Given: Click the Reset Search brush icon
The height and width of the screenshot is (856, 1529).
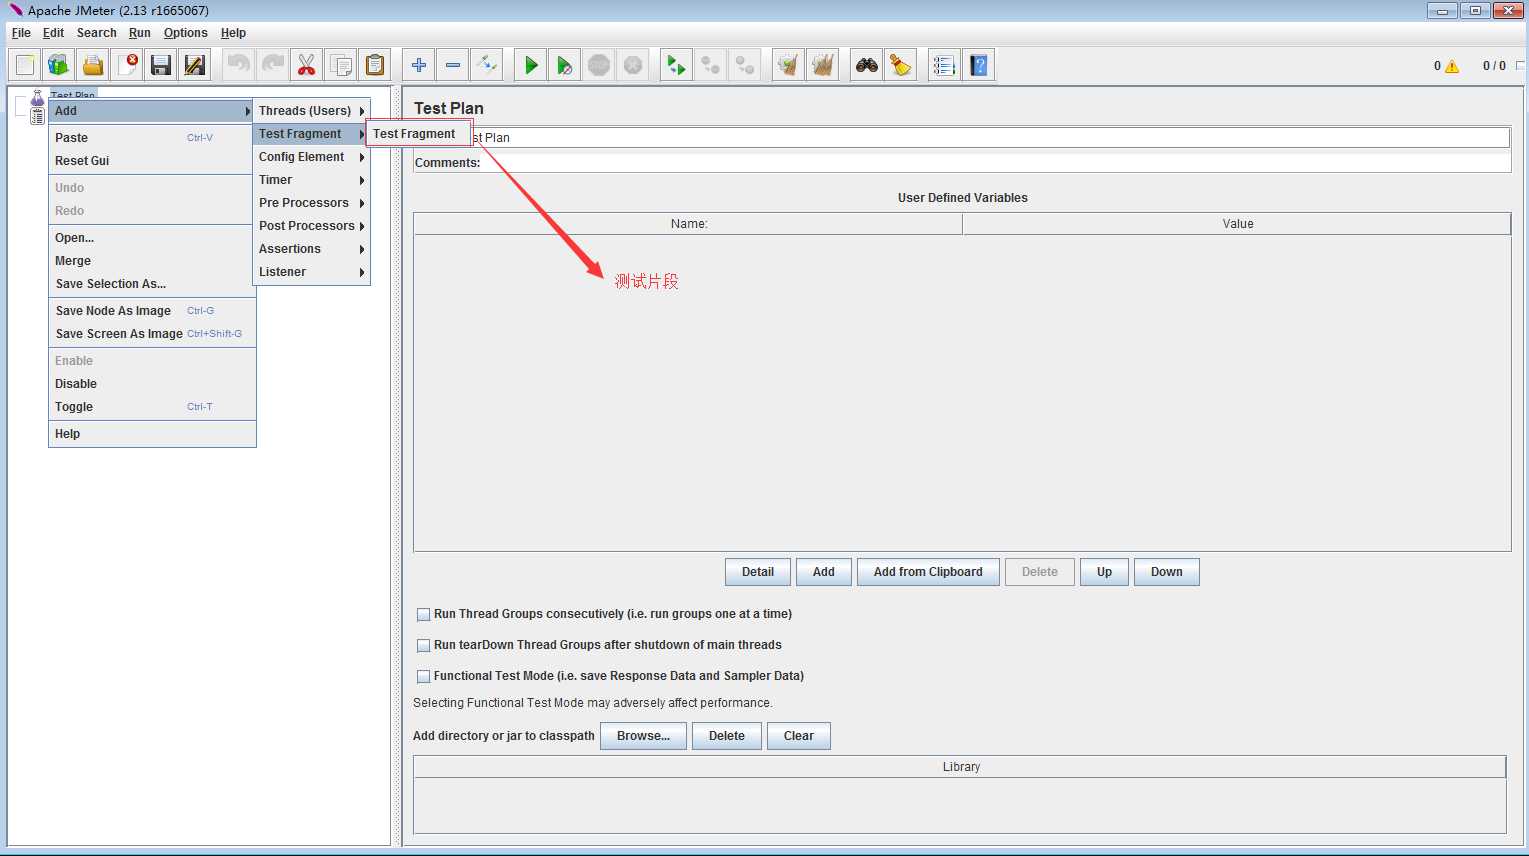Looking at the screenshot, I should point(901,65).
